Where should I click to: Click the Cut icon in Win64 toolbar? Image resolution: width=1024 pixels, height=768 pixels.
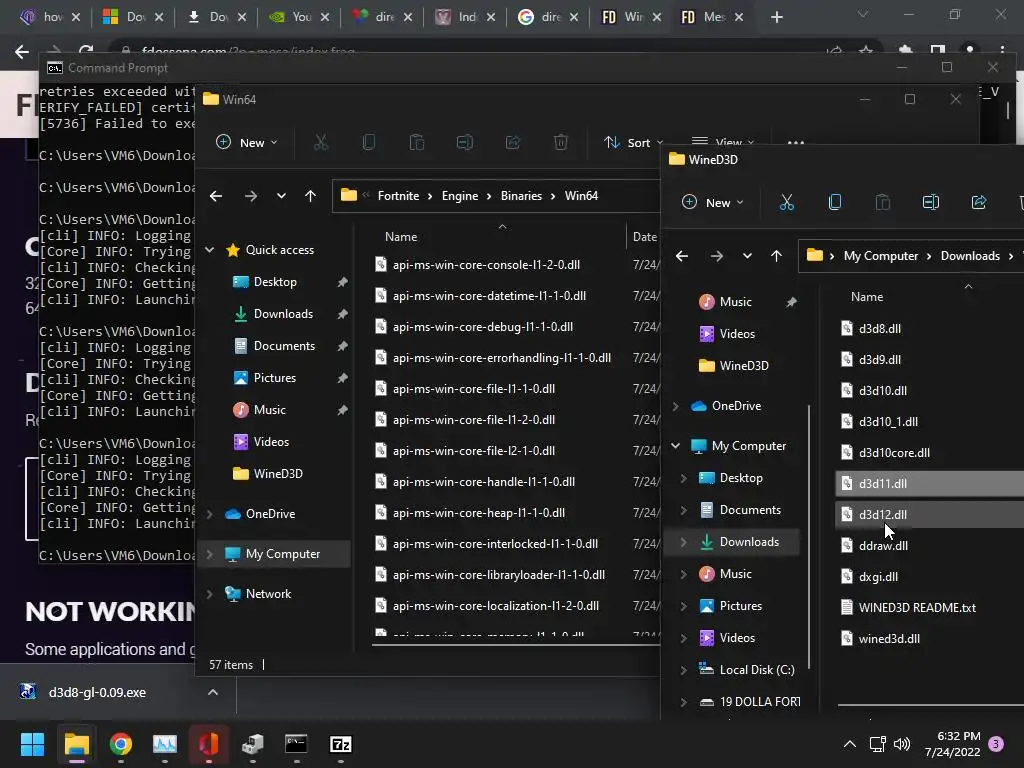(321, 142)
